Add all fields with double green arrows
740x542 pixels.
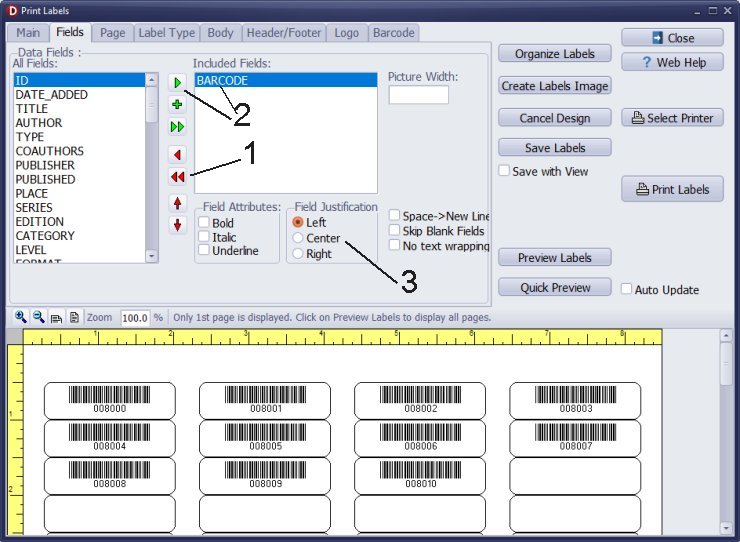(178, 126)
